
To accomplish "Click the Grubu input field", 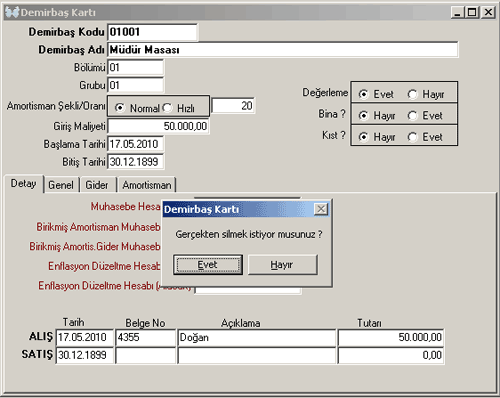I will pos(135,85).
